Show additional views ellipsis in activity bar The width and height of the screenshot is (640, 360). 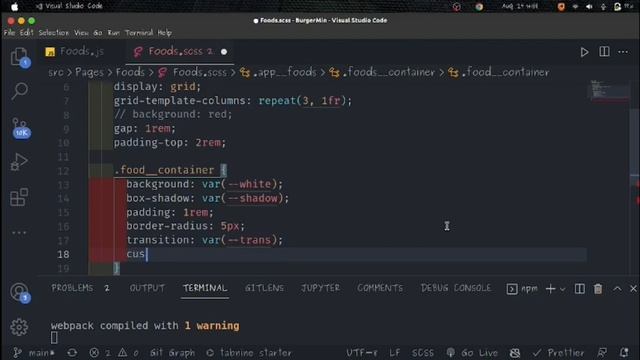click(19, 233)
